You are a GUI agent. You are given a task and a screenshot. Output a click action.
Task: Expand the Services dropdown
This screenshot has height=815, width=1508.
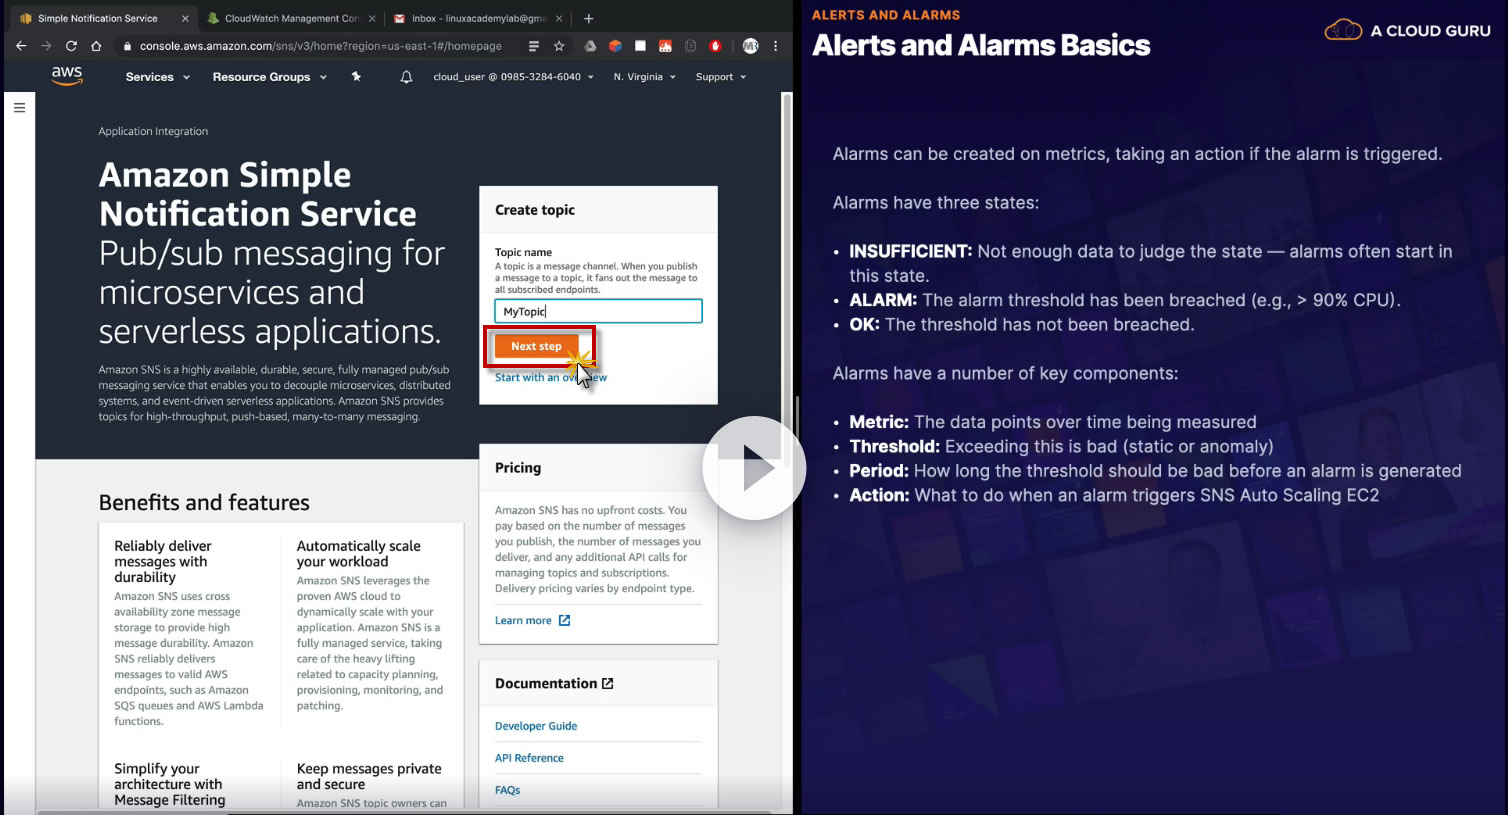pyautogui.click(x=157, y=77)
